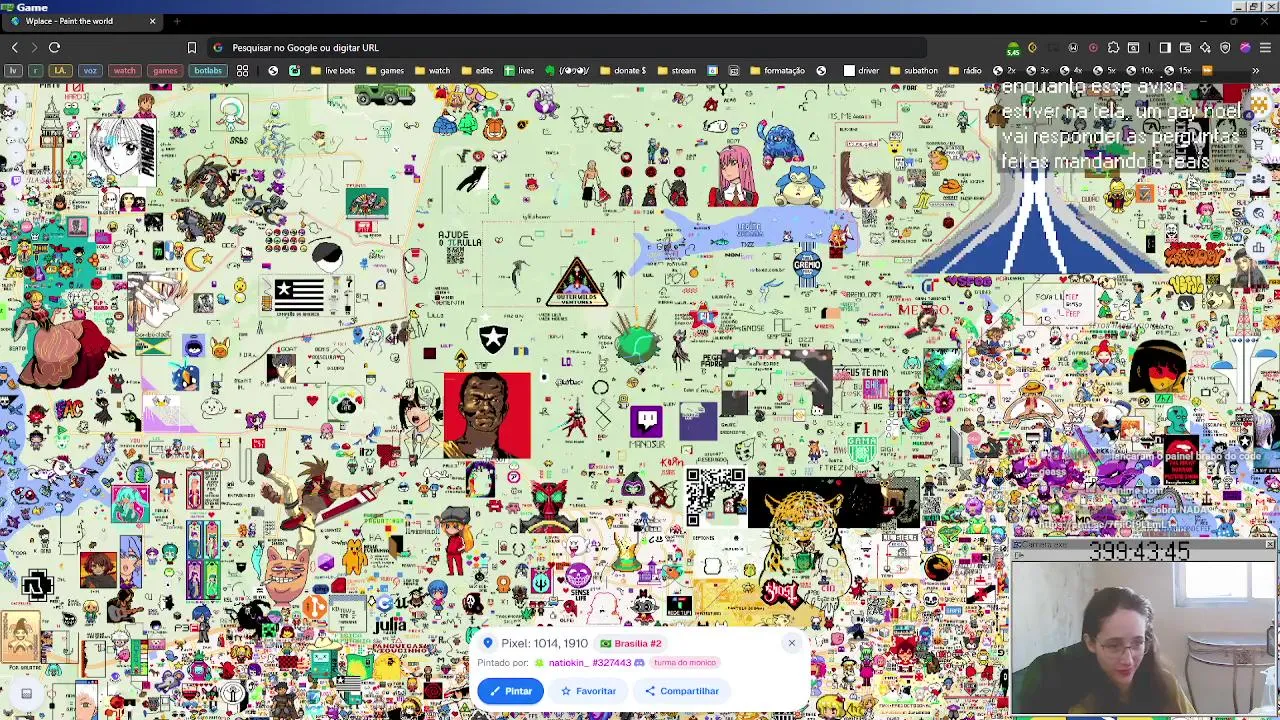This screenshot has width=1280, height=720.
Task: Open the Wplace store cart icon
Action: point(1259,143)
